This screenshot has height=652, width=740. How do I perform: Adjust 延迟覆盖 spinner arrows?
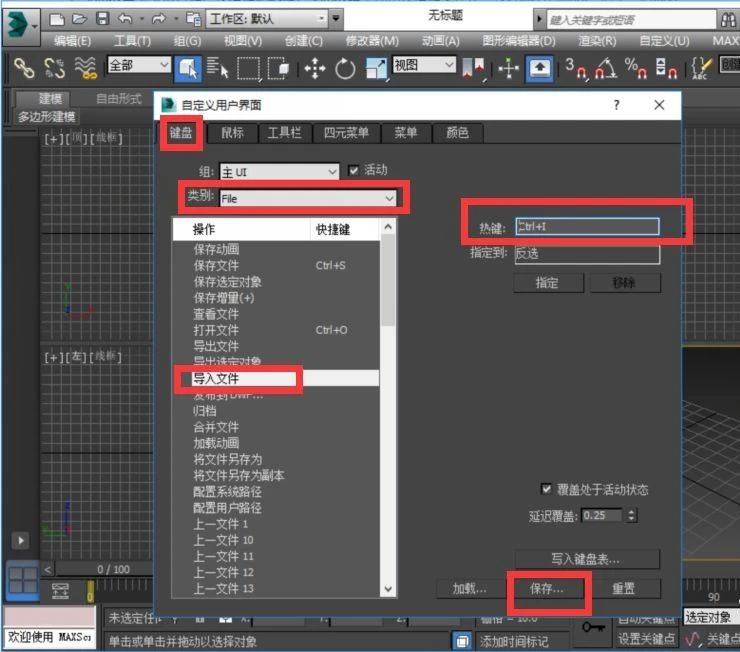(x=631, y=515)
